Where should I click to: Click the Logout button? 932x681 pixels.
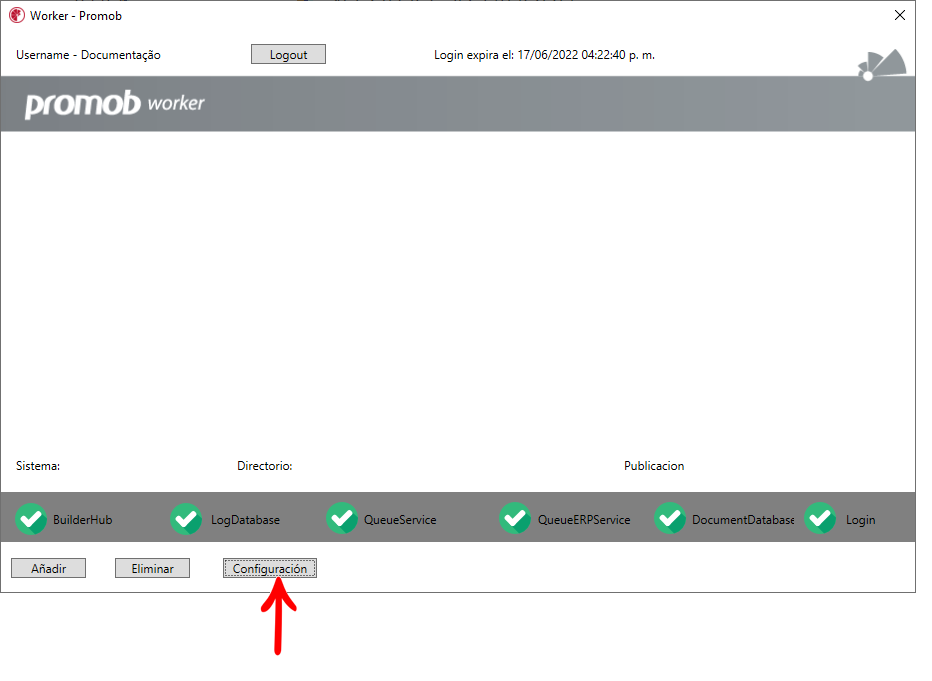pyautogui.click(x=288, y=54)
